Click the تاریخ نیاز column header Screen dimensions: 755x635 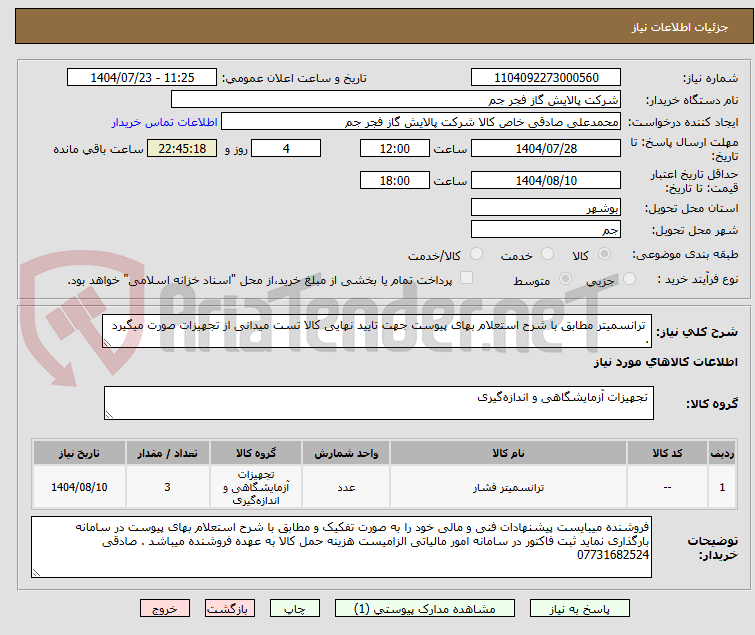(79, 453)
